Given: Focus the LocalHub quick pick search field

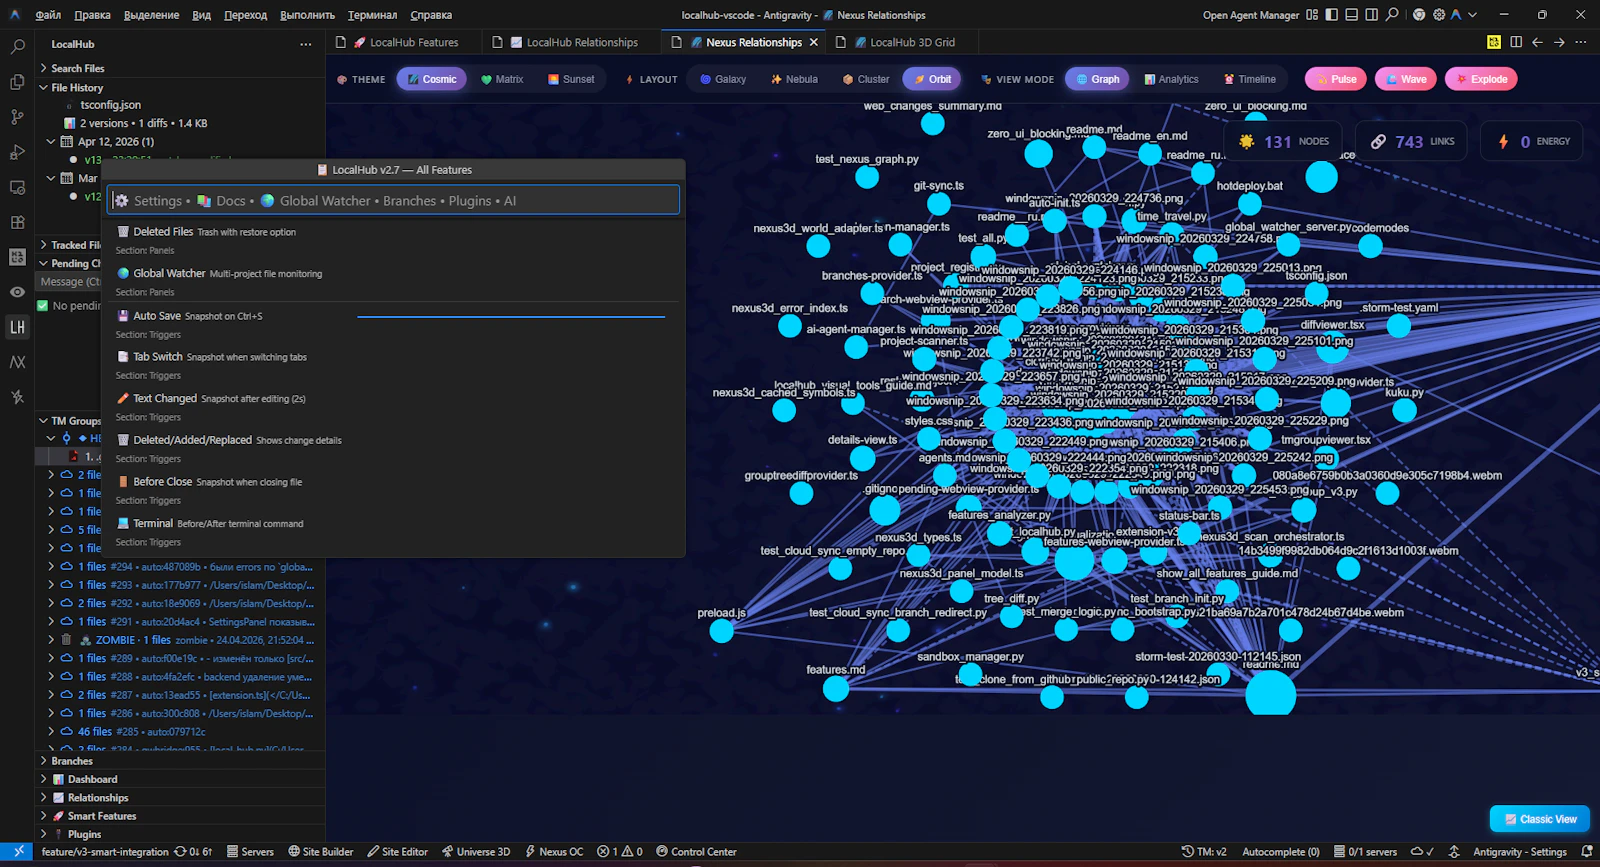Looking at the screenshot, I should 395,200.
